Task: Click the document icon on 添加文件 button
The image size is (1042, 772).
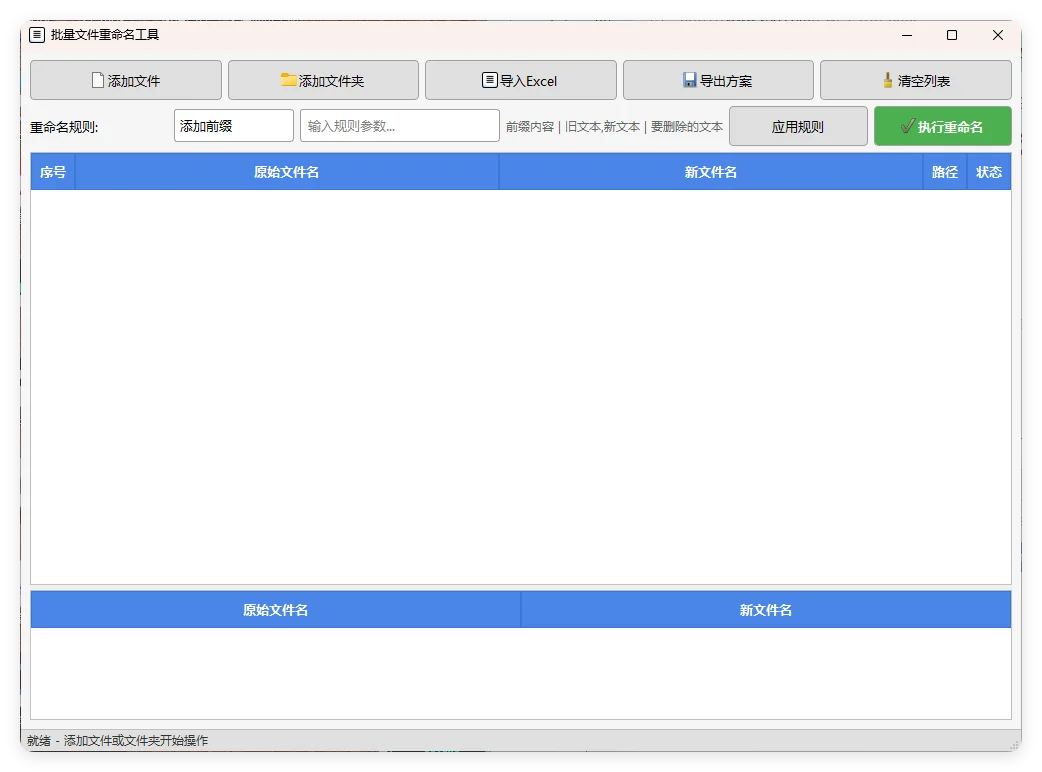Action: pos(96,80)
